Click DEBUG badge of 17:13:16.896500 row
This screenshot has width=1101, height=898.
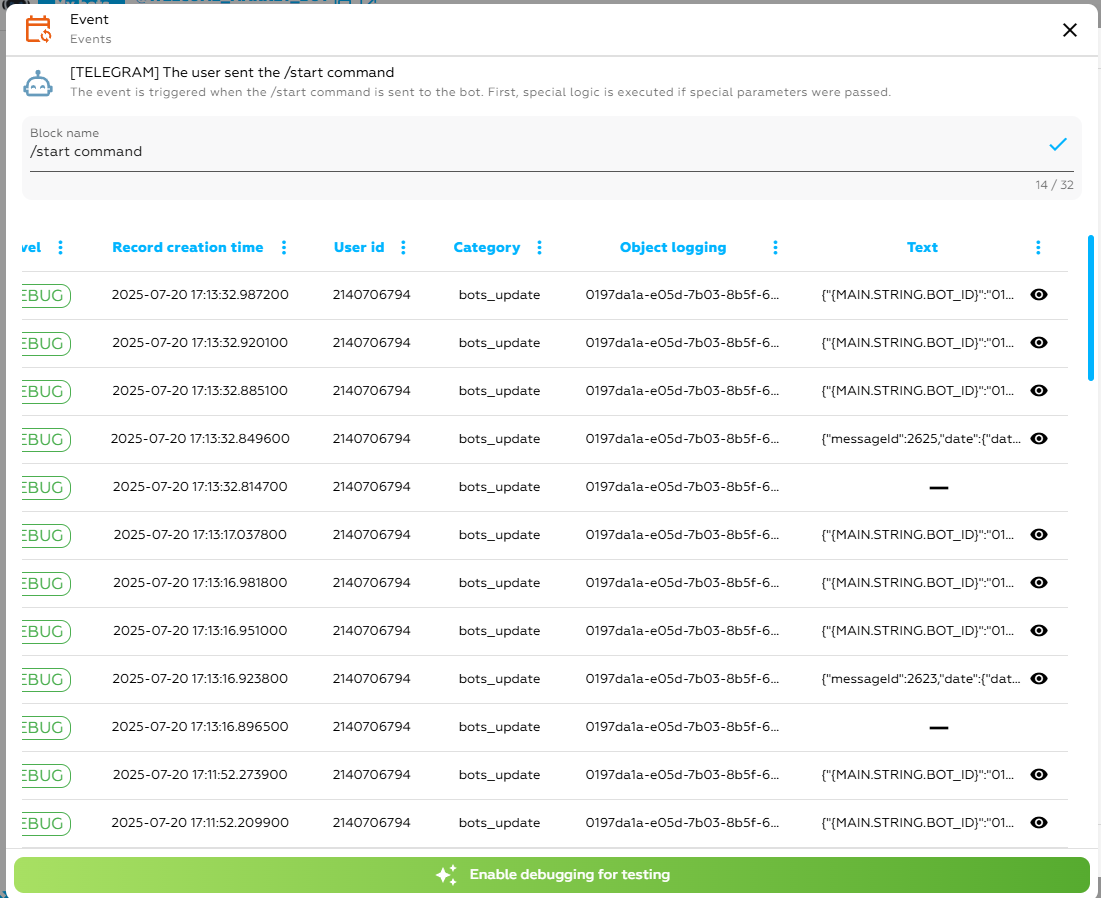coord(46,727)
